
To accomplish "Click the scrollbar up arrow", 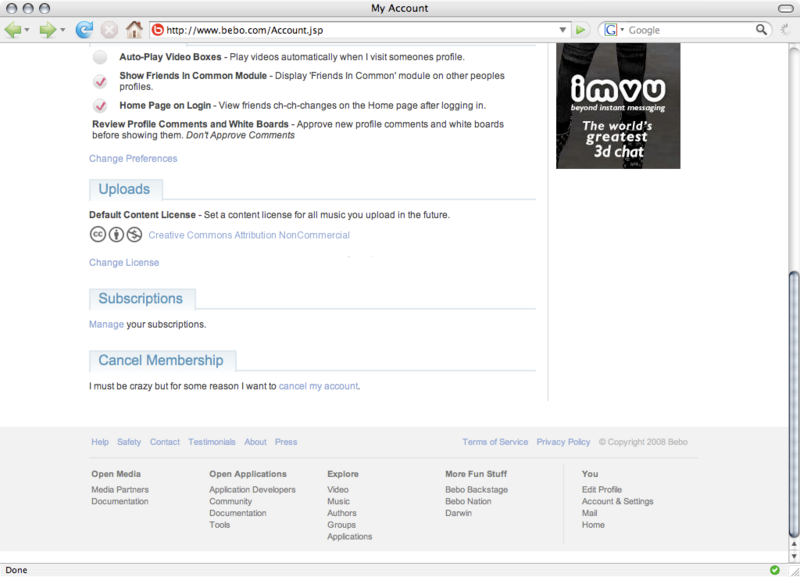I will [x=794, y=544].
